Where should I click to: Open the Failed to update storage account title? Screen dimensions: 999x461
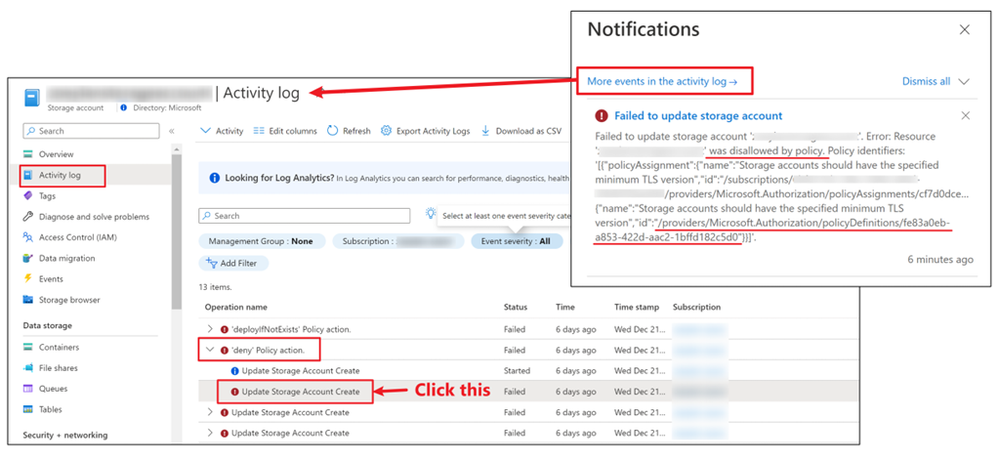pyautogui.click(x=698, y=116)
